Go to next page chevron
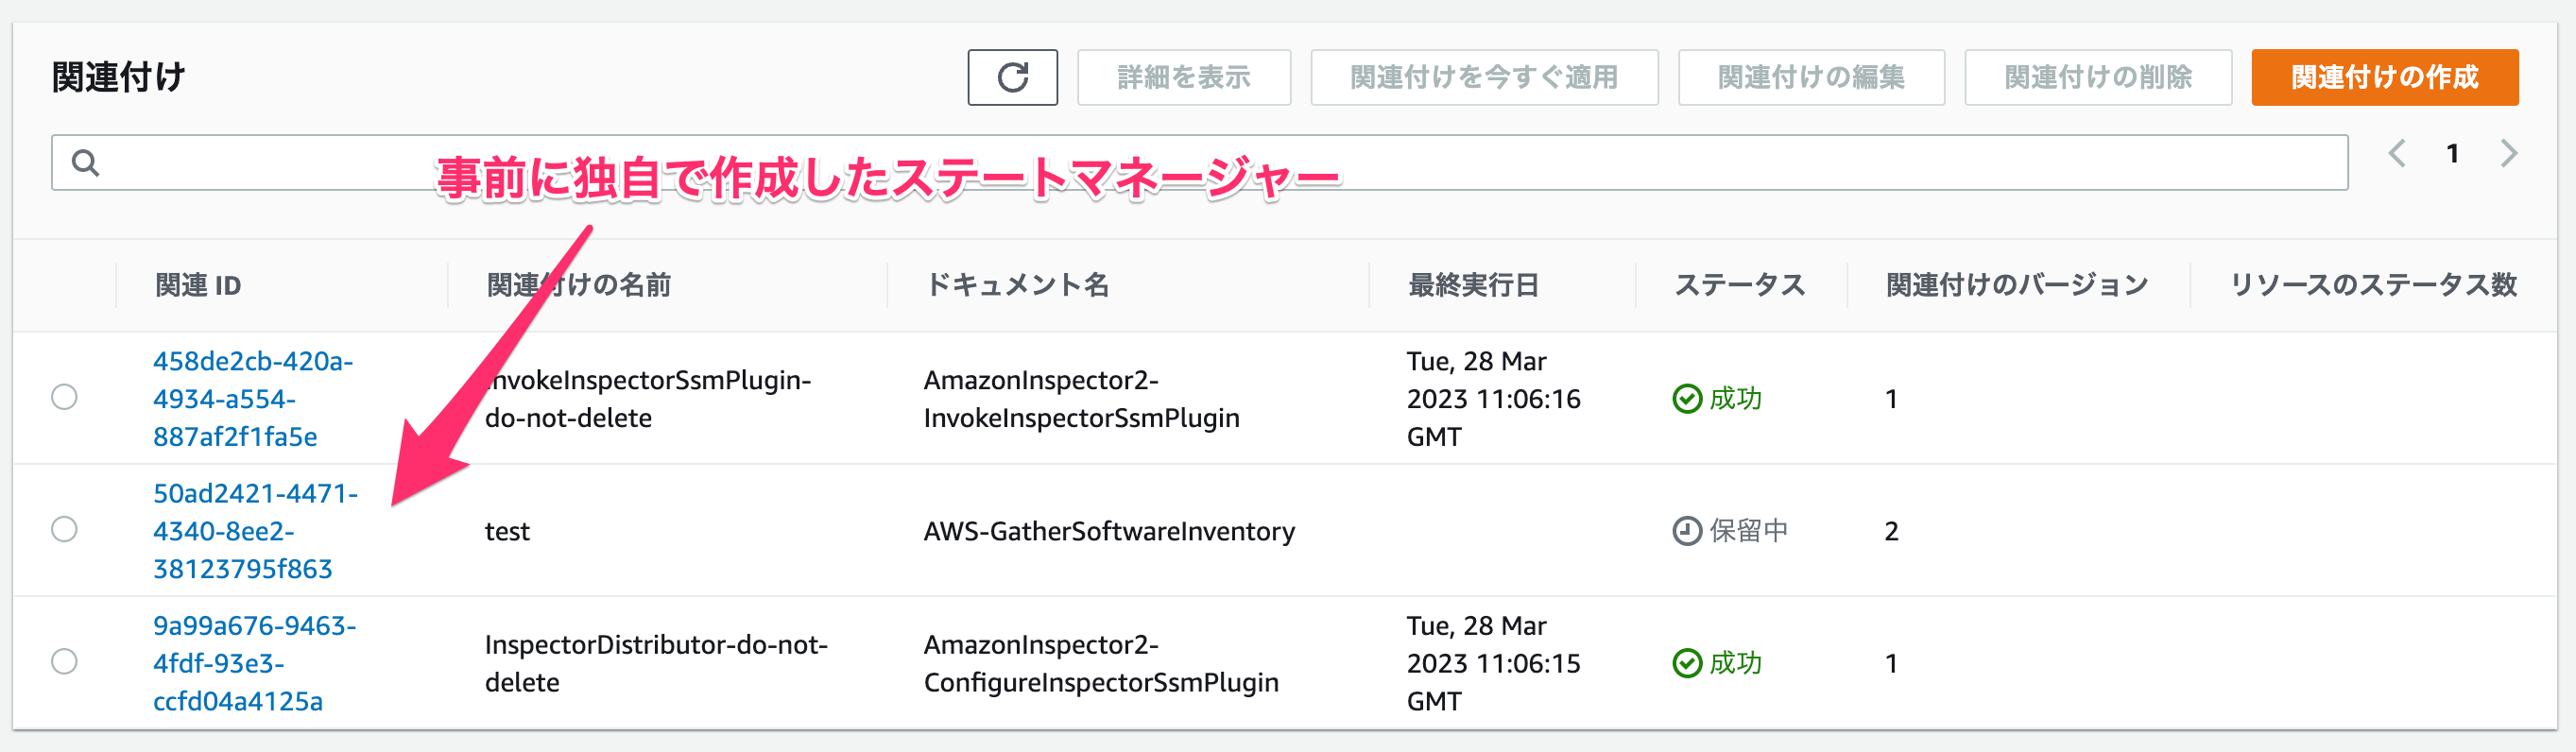The image size is (2576, 752). pos(2508,154)
